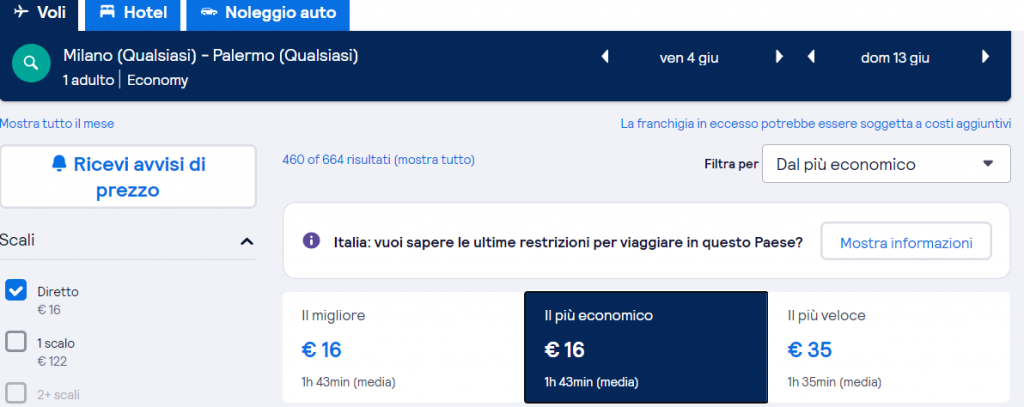Screen dimensions: 1024x407
Task: Choose the Il migliore sorting card
Action: (403, 347)
